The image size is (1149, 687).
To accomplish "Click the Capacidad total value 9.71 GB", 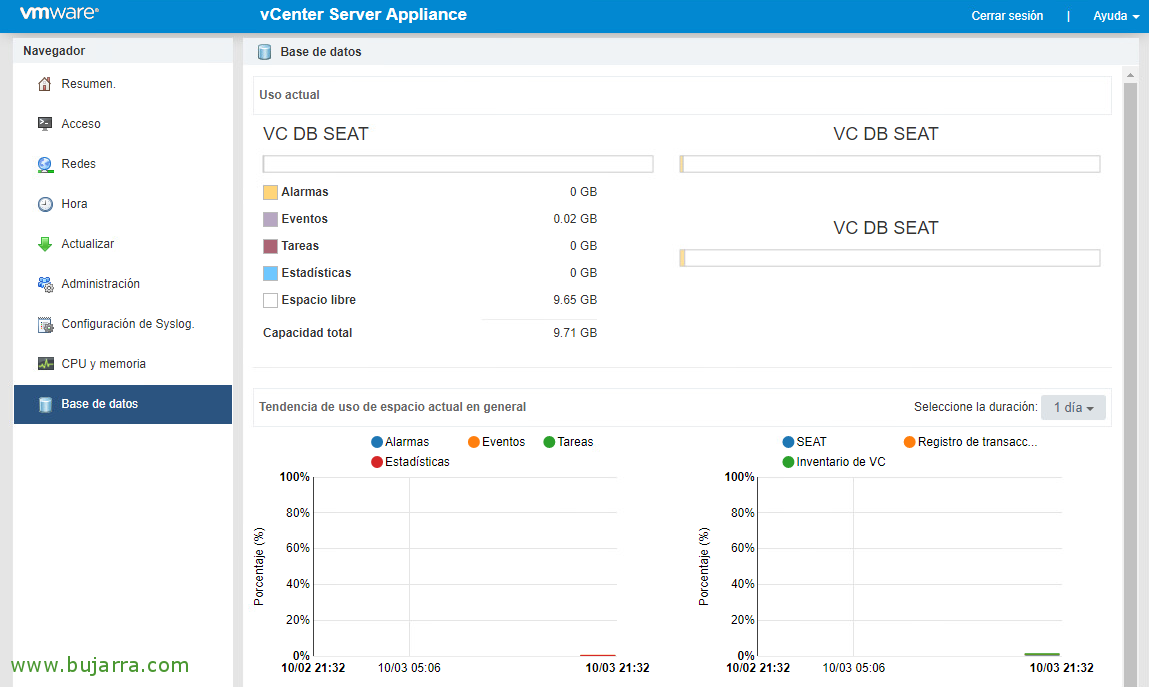I will (x=575, y=333).
